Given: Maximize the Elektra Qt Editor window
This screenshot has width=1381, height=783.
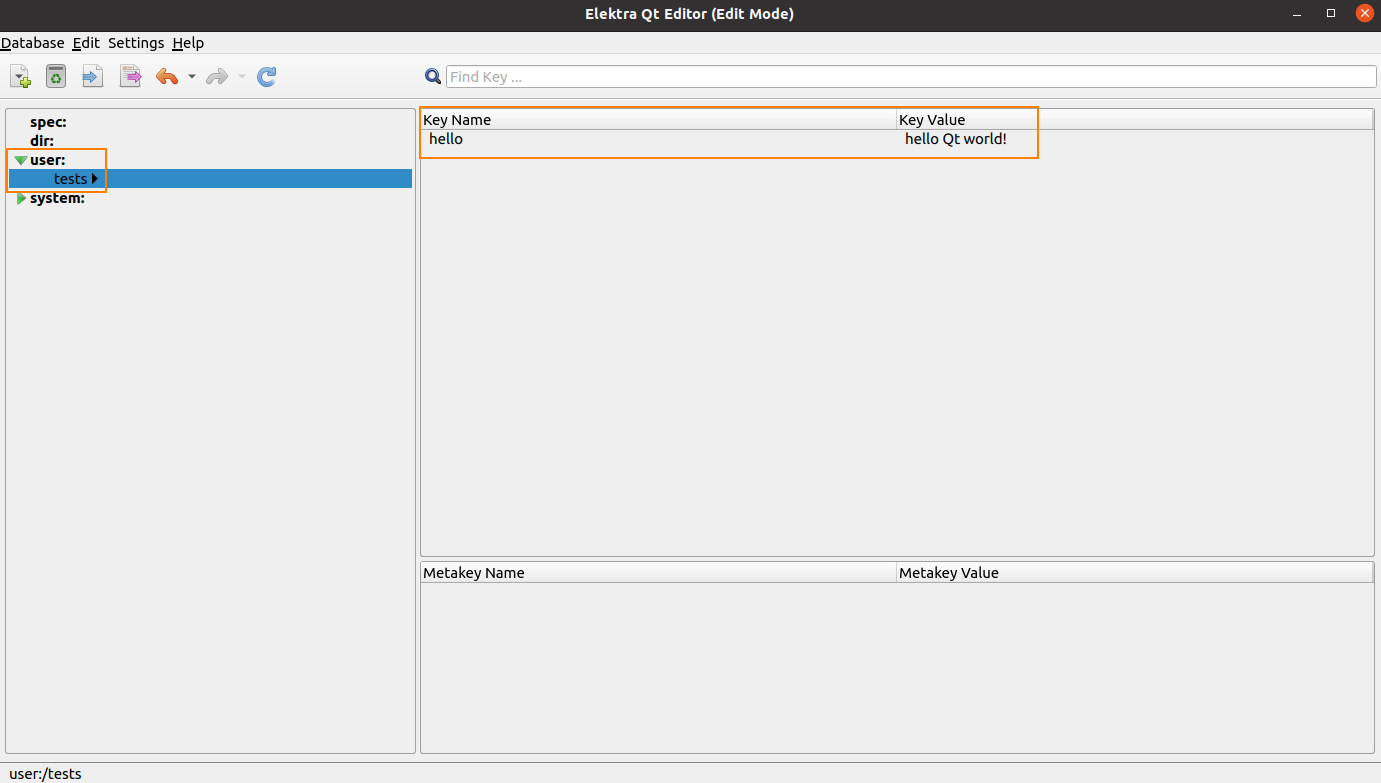Looking at the screenshot, I should point(1331,13).
